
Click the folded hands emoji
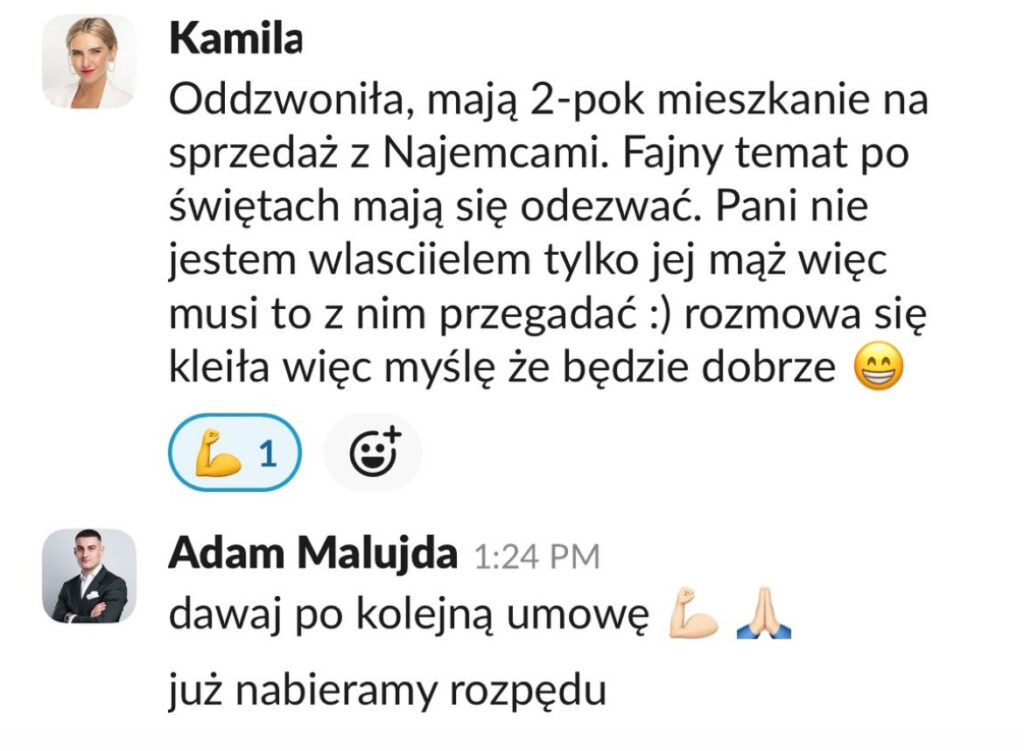pos(763,613)
